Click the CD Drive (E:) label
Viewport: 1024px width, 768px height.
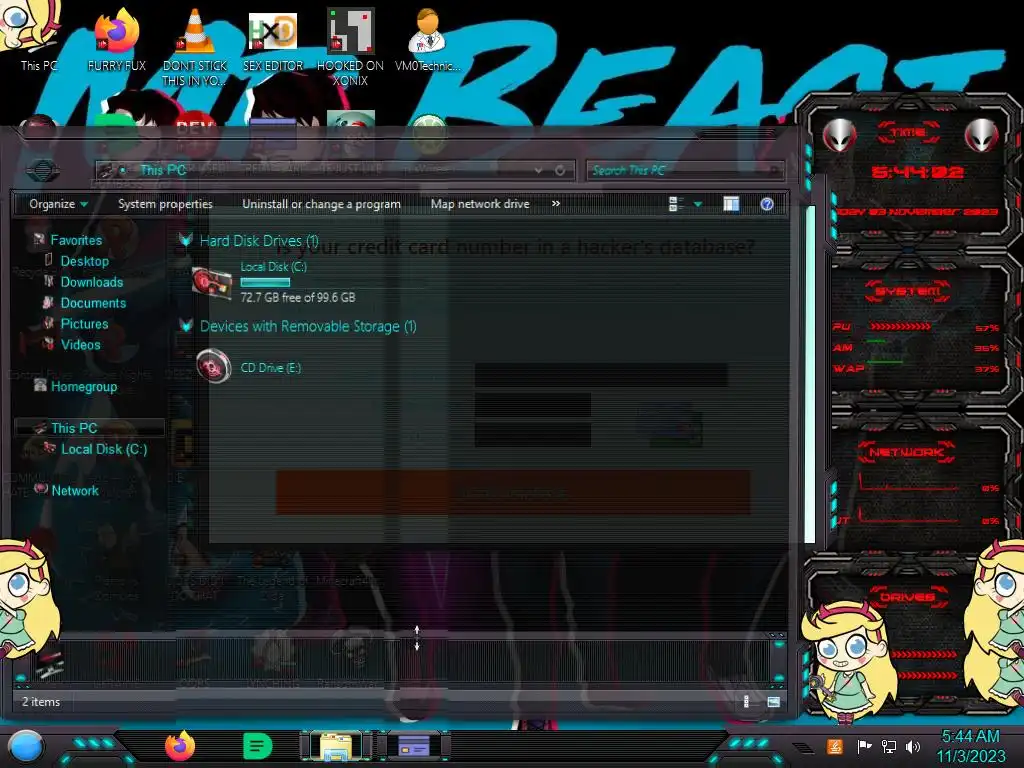tap(270, 368)
